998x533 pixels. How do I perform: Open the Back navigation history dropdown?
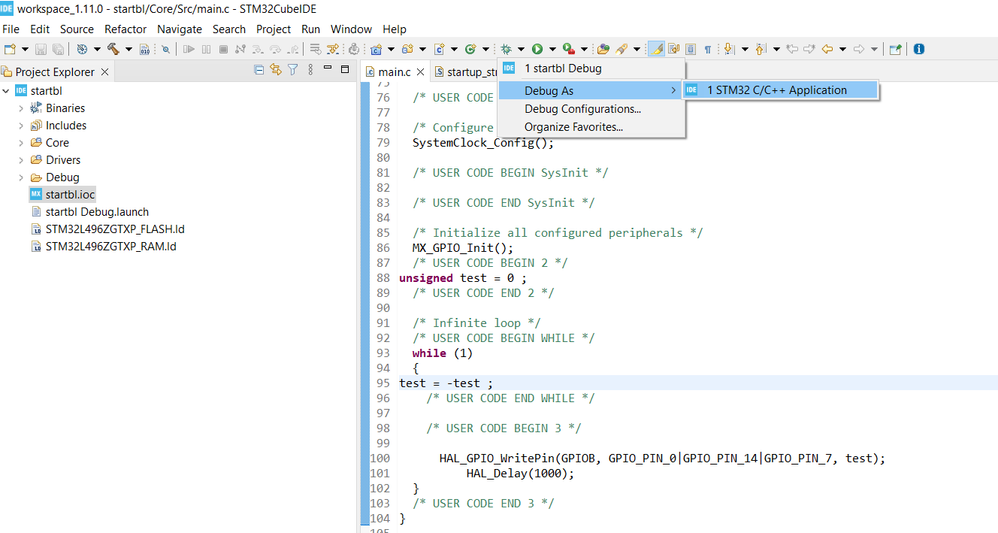pos(843,49)
